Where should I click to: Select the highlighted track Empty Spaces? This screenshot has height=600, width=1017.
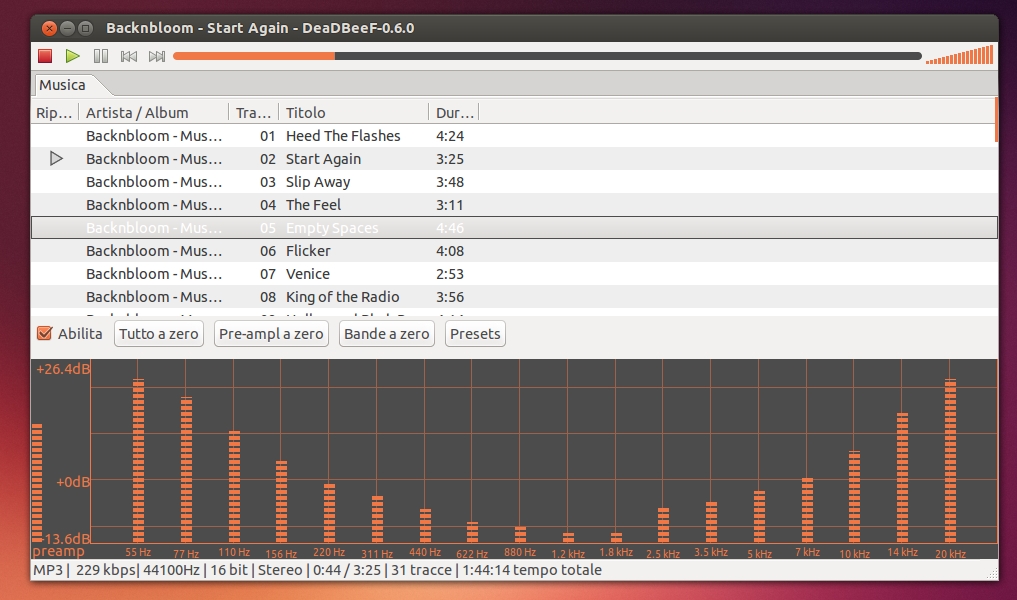[514, 228]
